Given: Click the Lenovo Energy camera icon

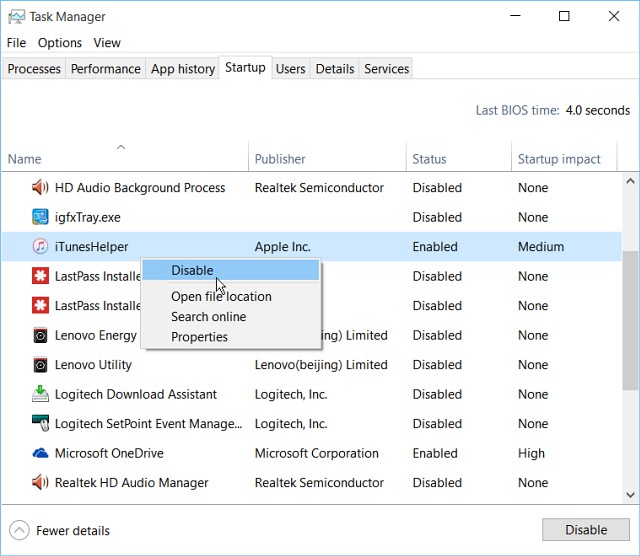Looking at the screenshot, I should [40, 336].
